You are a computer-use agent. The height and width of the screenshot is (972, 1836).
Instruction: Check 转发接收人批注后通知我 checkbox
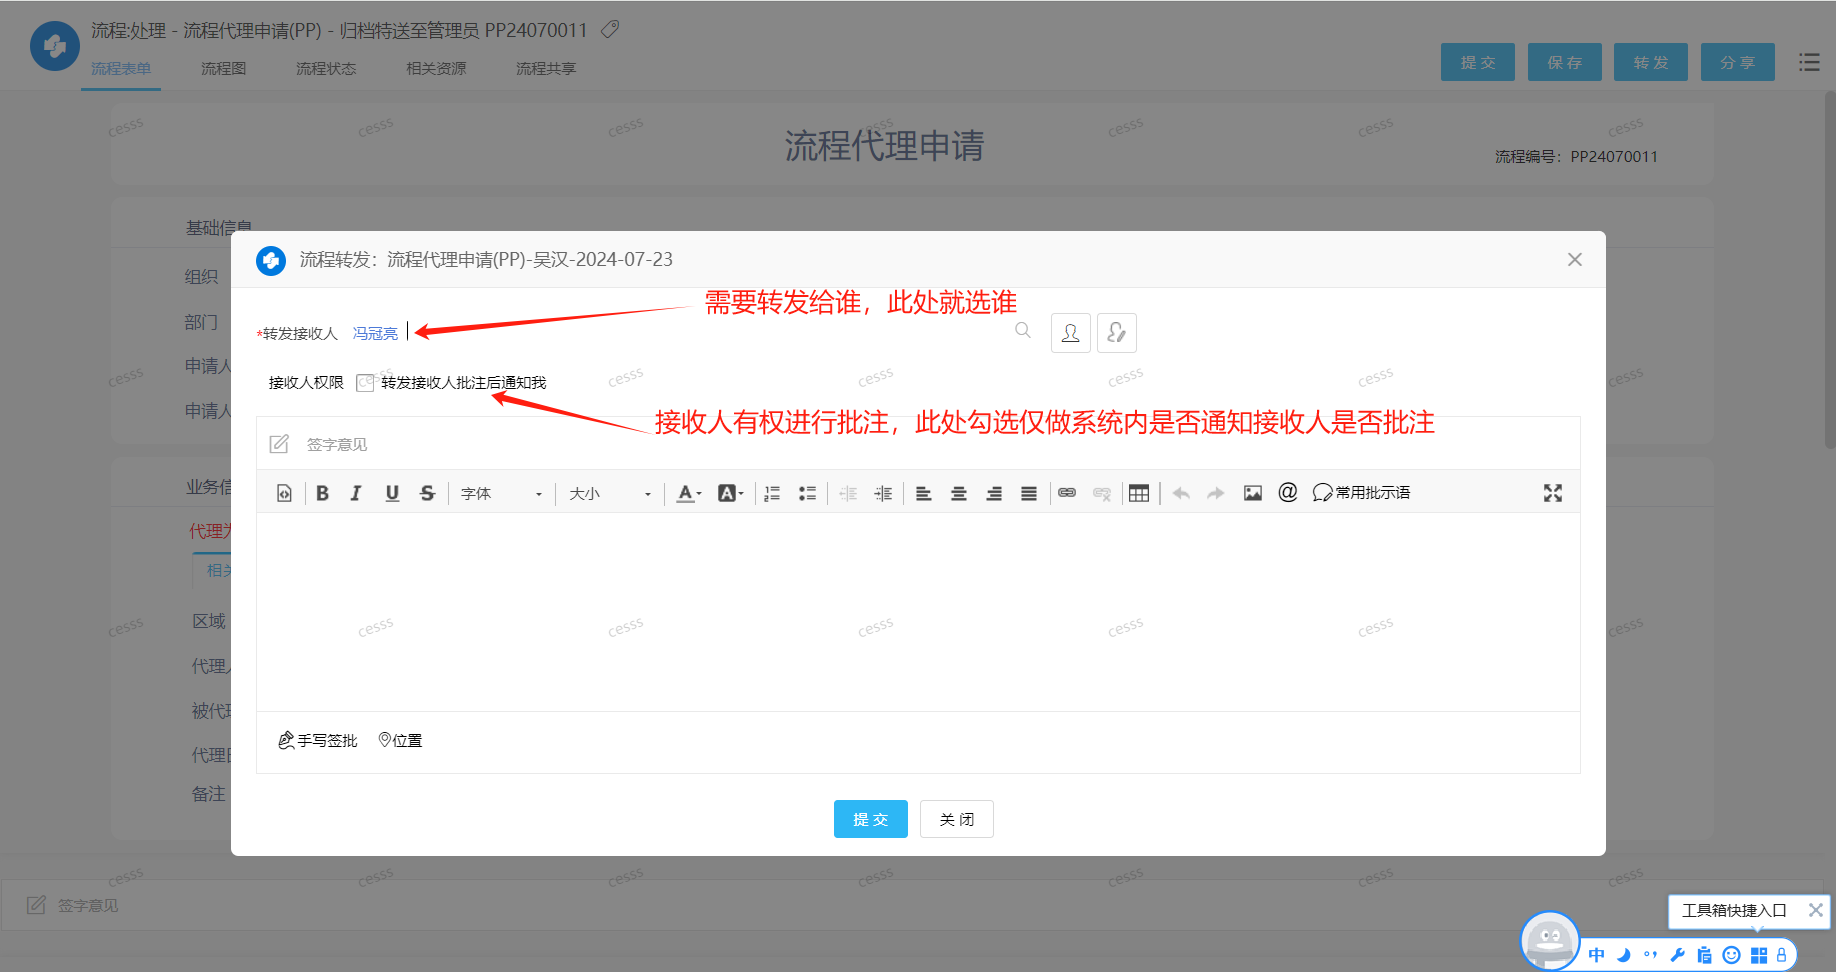click(x=365, y=383)
